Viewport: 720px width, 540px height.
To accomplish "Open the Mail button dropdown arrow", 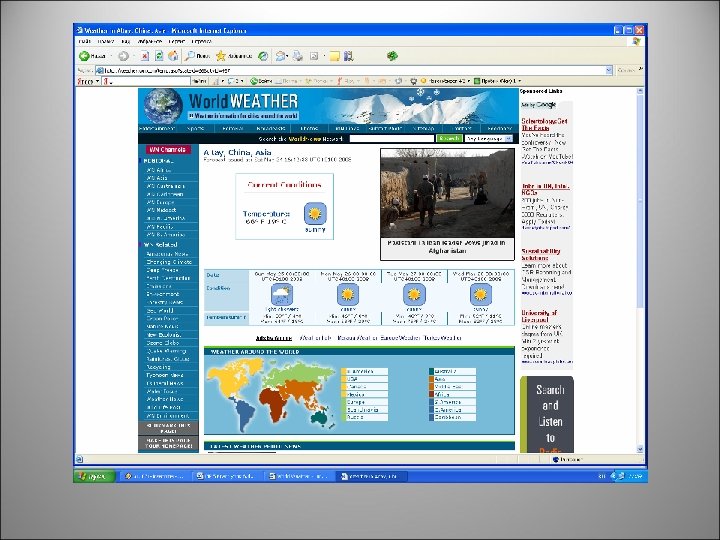I will tap(287, 56).
